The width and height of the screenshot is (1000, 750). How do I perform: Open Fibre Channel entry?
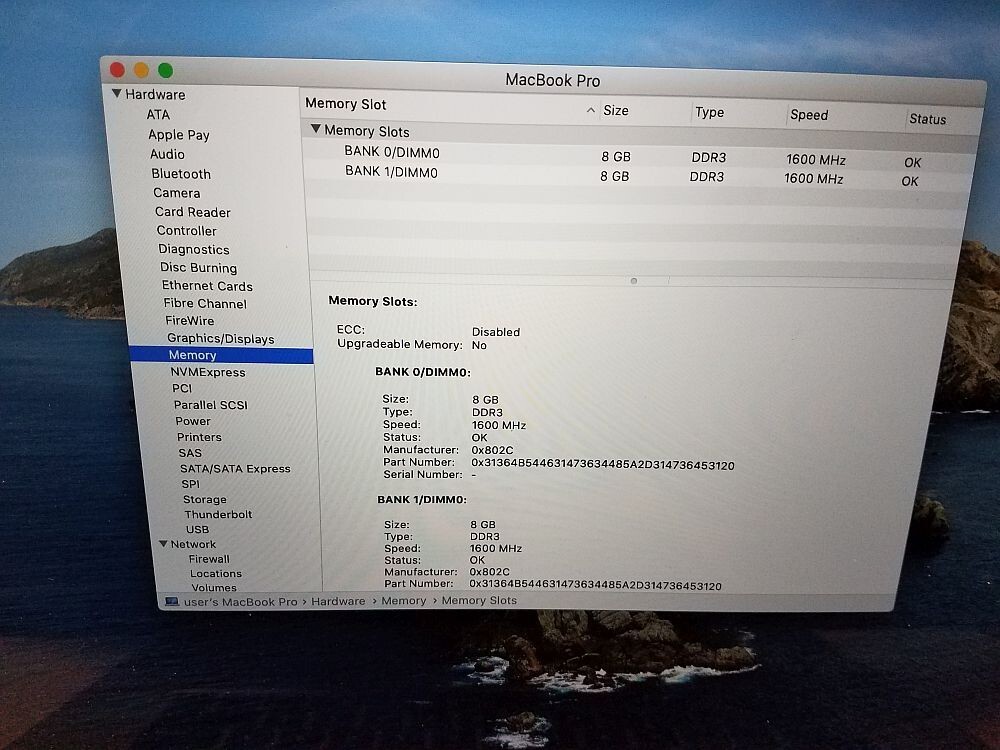(205, 304)
